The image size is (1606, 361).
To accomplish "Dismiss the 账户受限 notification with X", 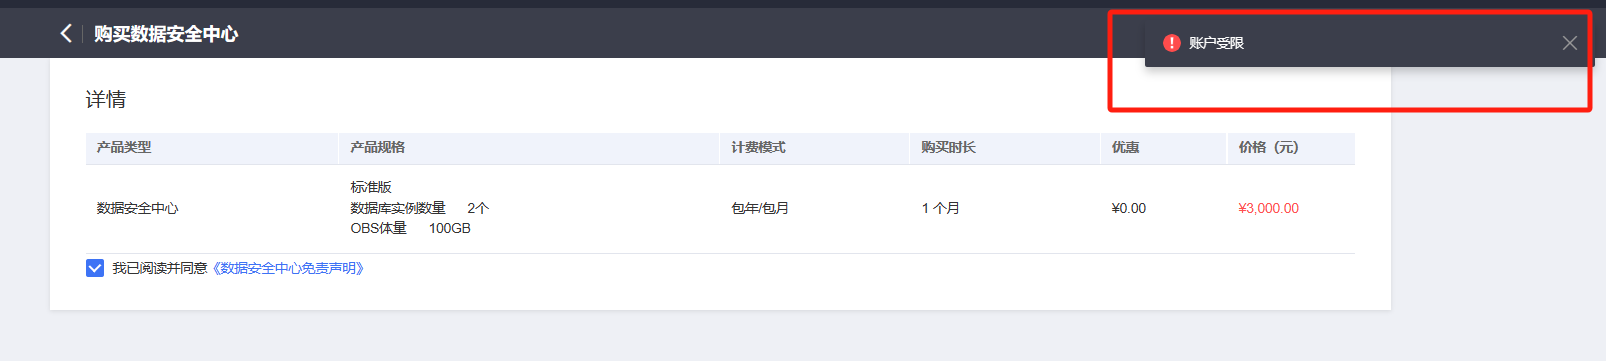I will 1569,43.
